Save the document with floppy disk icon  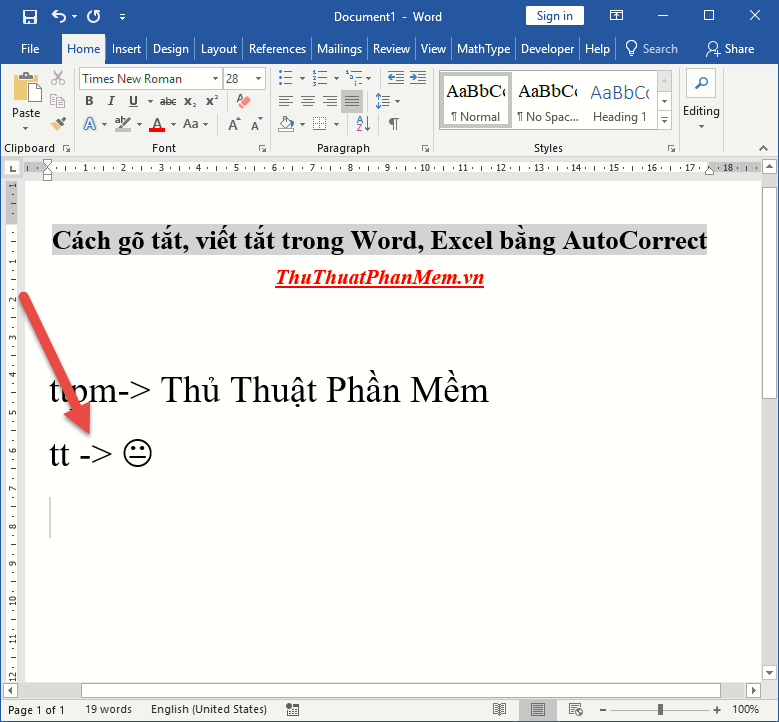pos(30,17)
